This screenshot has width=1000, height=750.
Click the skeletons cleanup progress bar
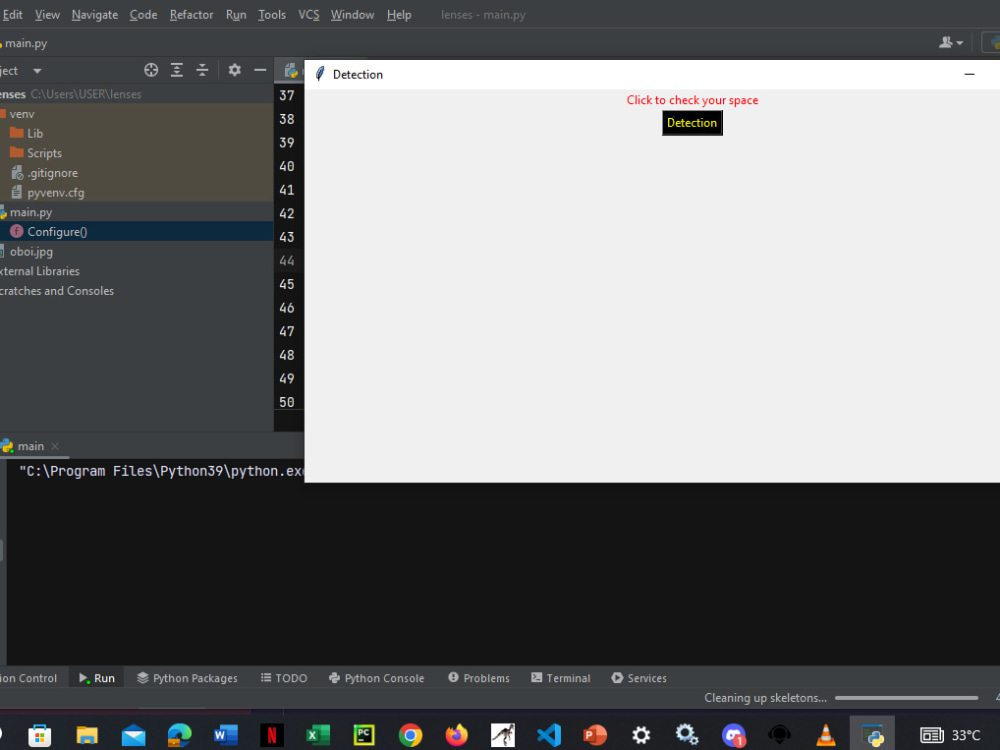[906, 697]
